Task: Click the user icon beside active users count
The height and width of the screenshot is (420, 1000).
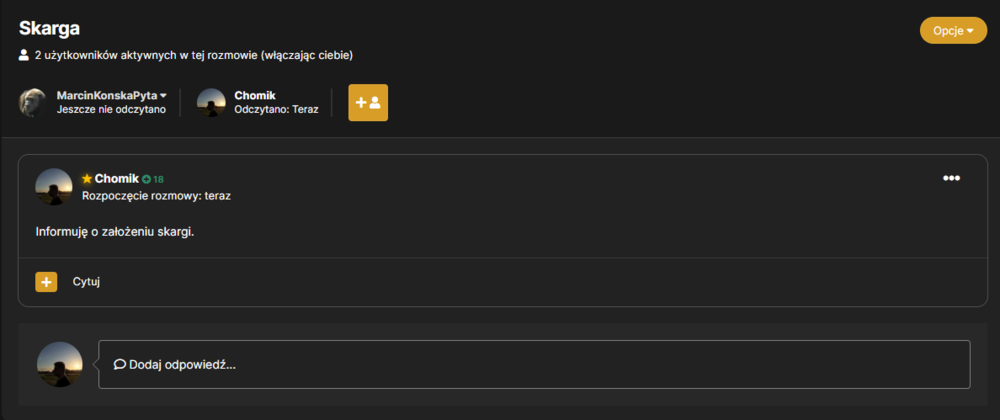Action: click(24, 55)
